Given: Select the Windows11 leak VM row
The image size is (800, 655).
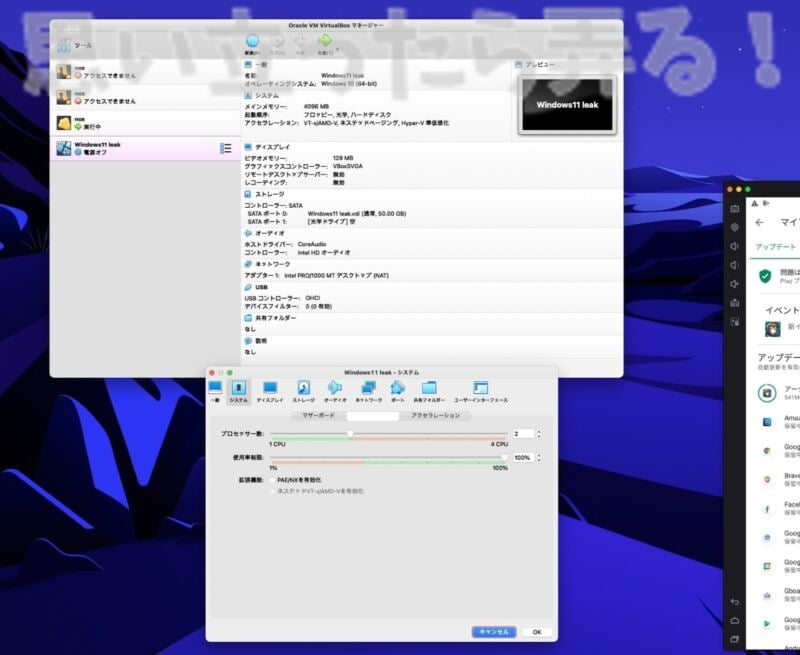Looking at the screenshot, I should click(145, 148).
